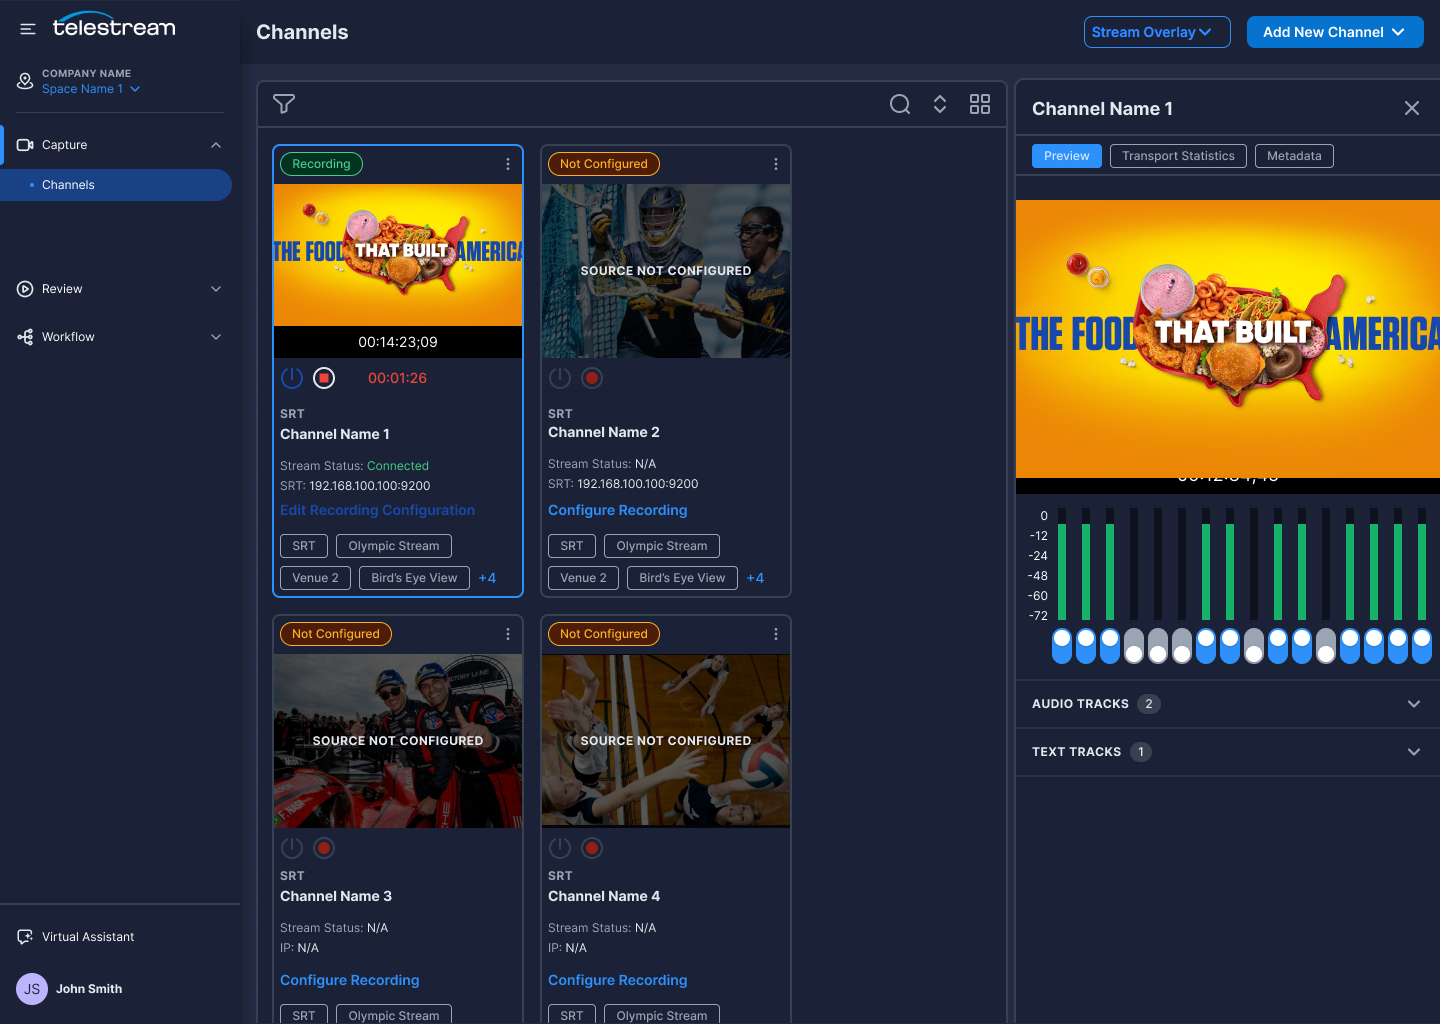Stop recording on Channel Name 1
Viewport: 1440px width, 1024px height.
(x=324, y=378)
